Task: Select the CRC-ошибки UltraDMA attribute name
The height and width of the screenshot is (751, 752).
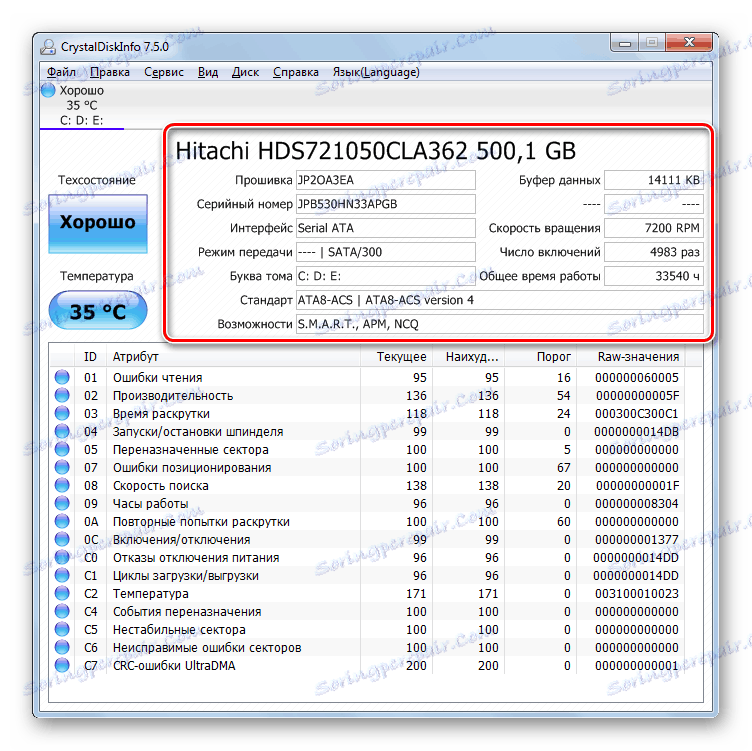Action: (174, 666)
